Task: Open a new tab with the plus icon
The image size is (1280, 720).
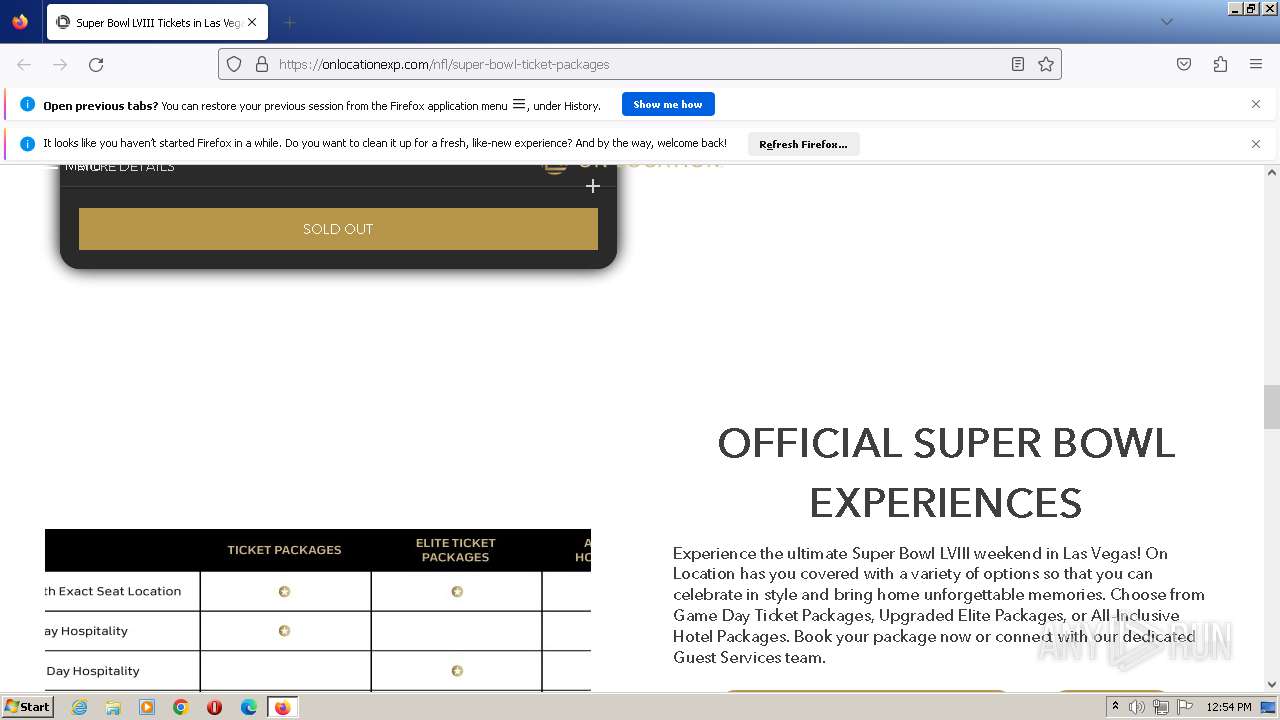Action: 289,22
